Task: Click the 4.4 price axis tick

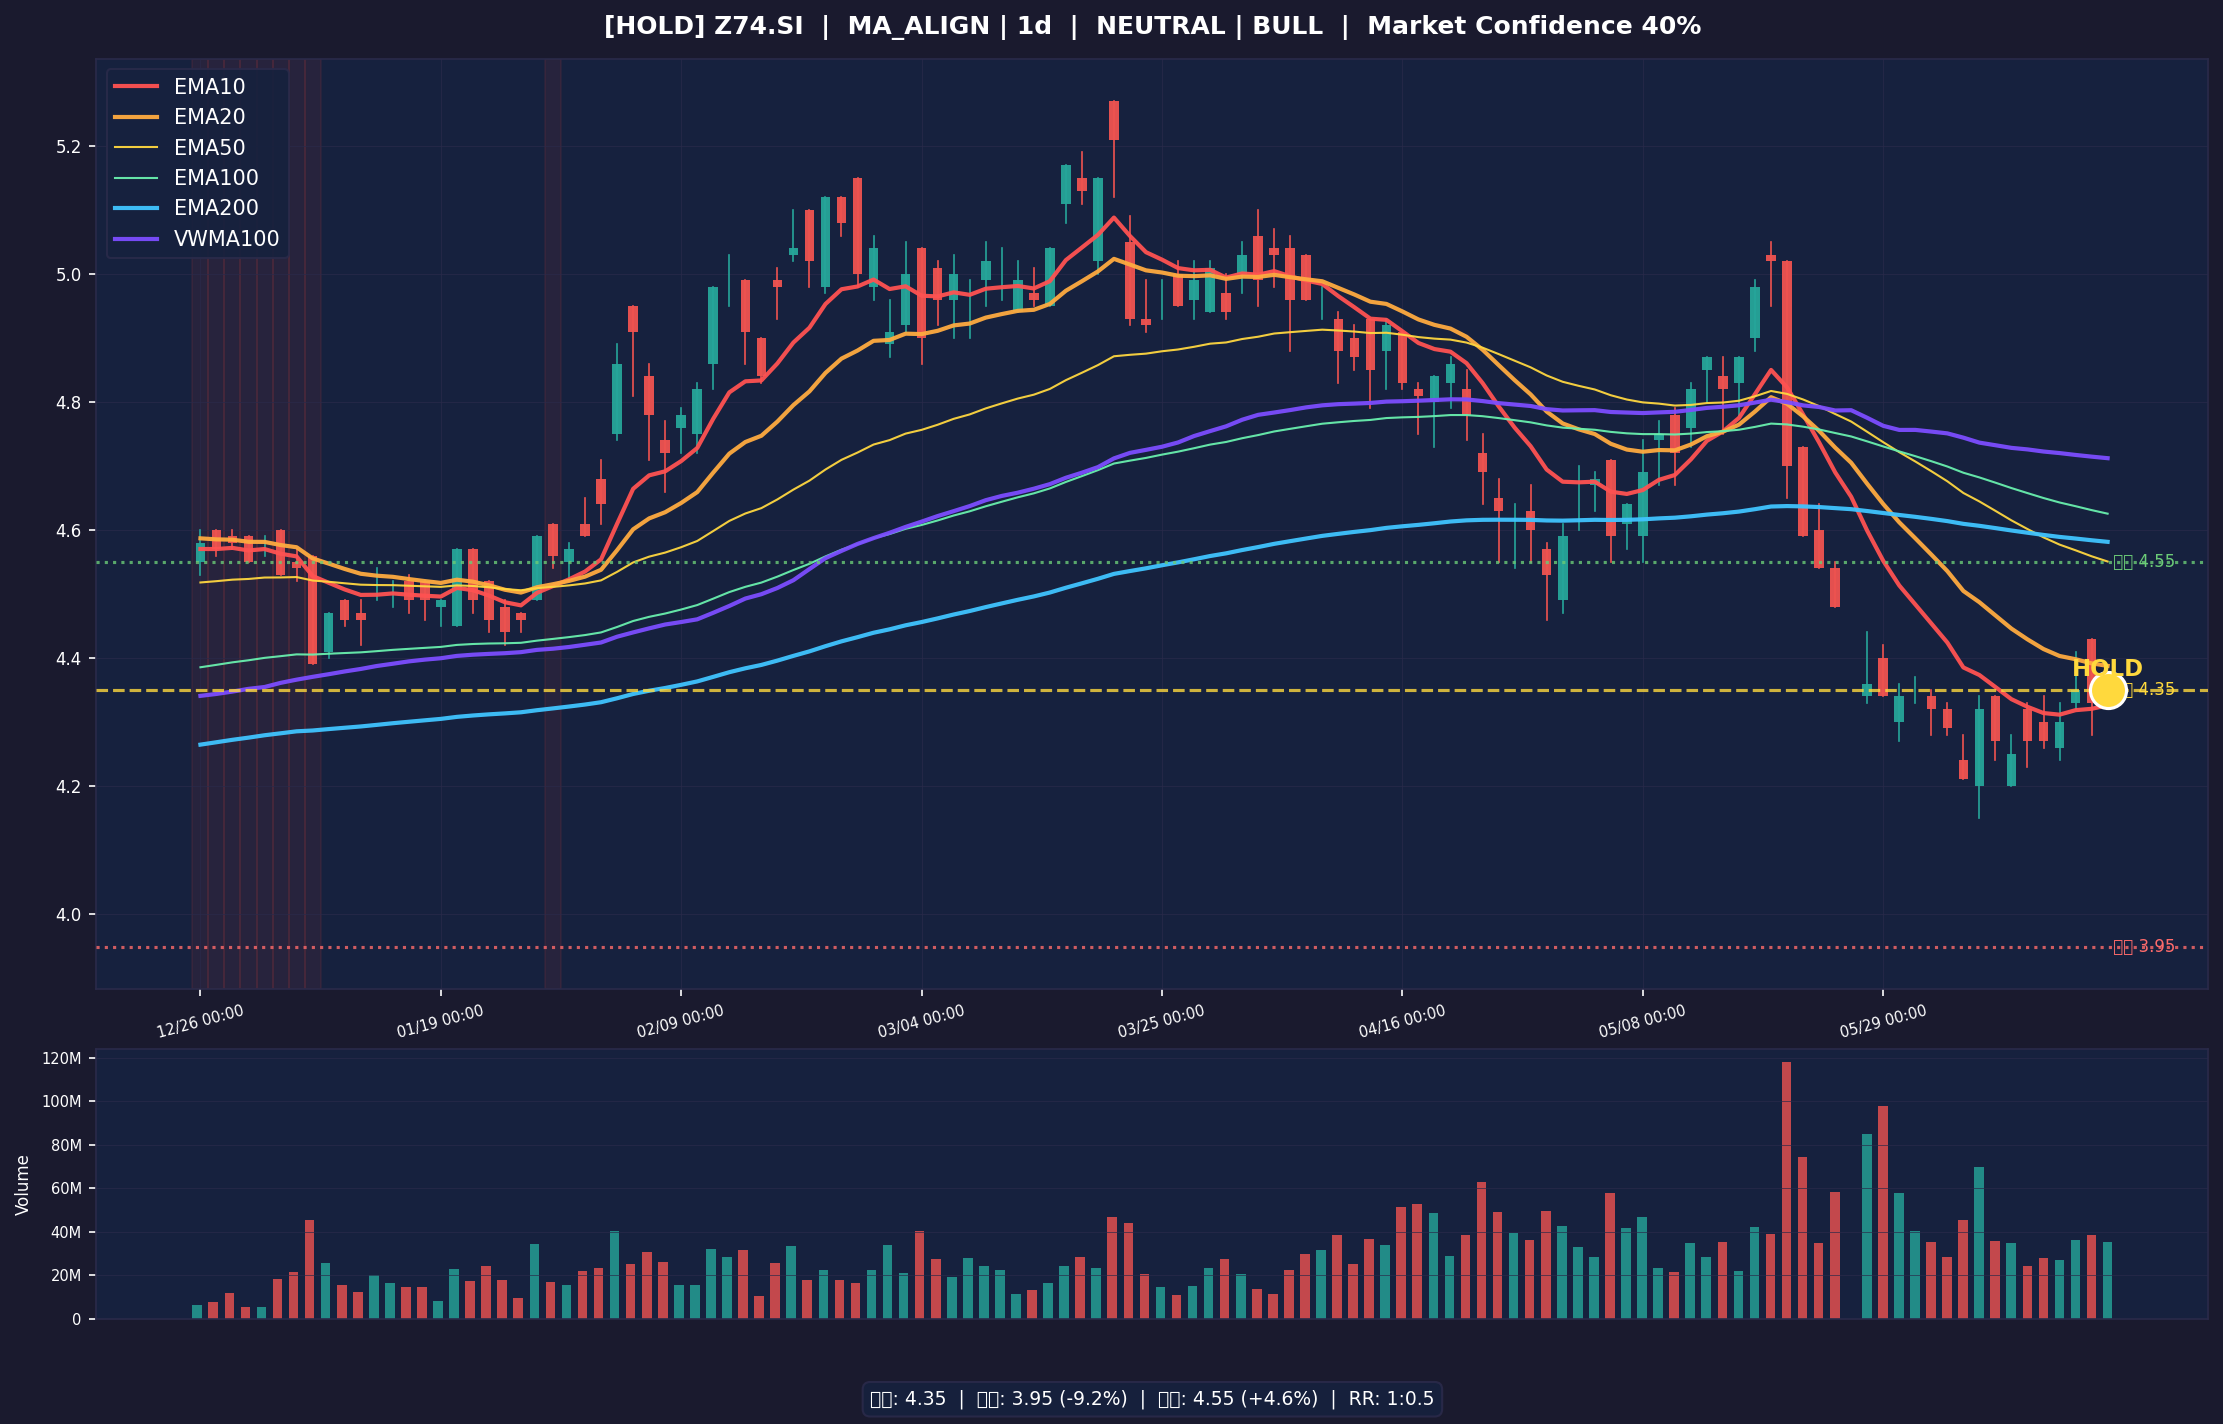Action: (68, 659)
